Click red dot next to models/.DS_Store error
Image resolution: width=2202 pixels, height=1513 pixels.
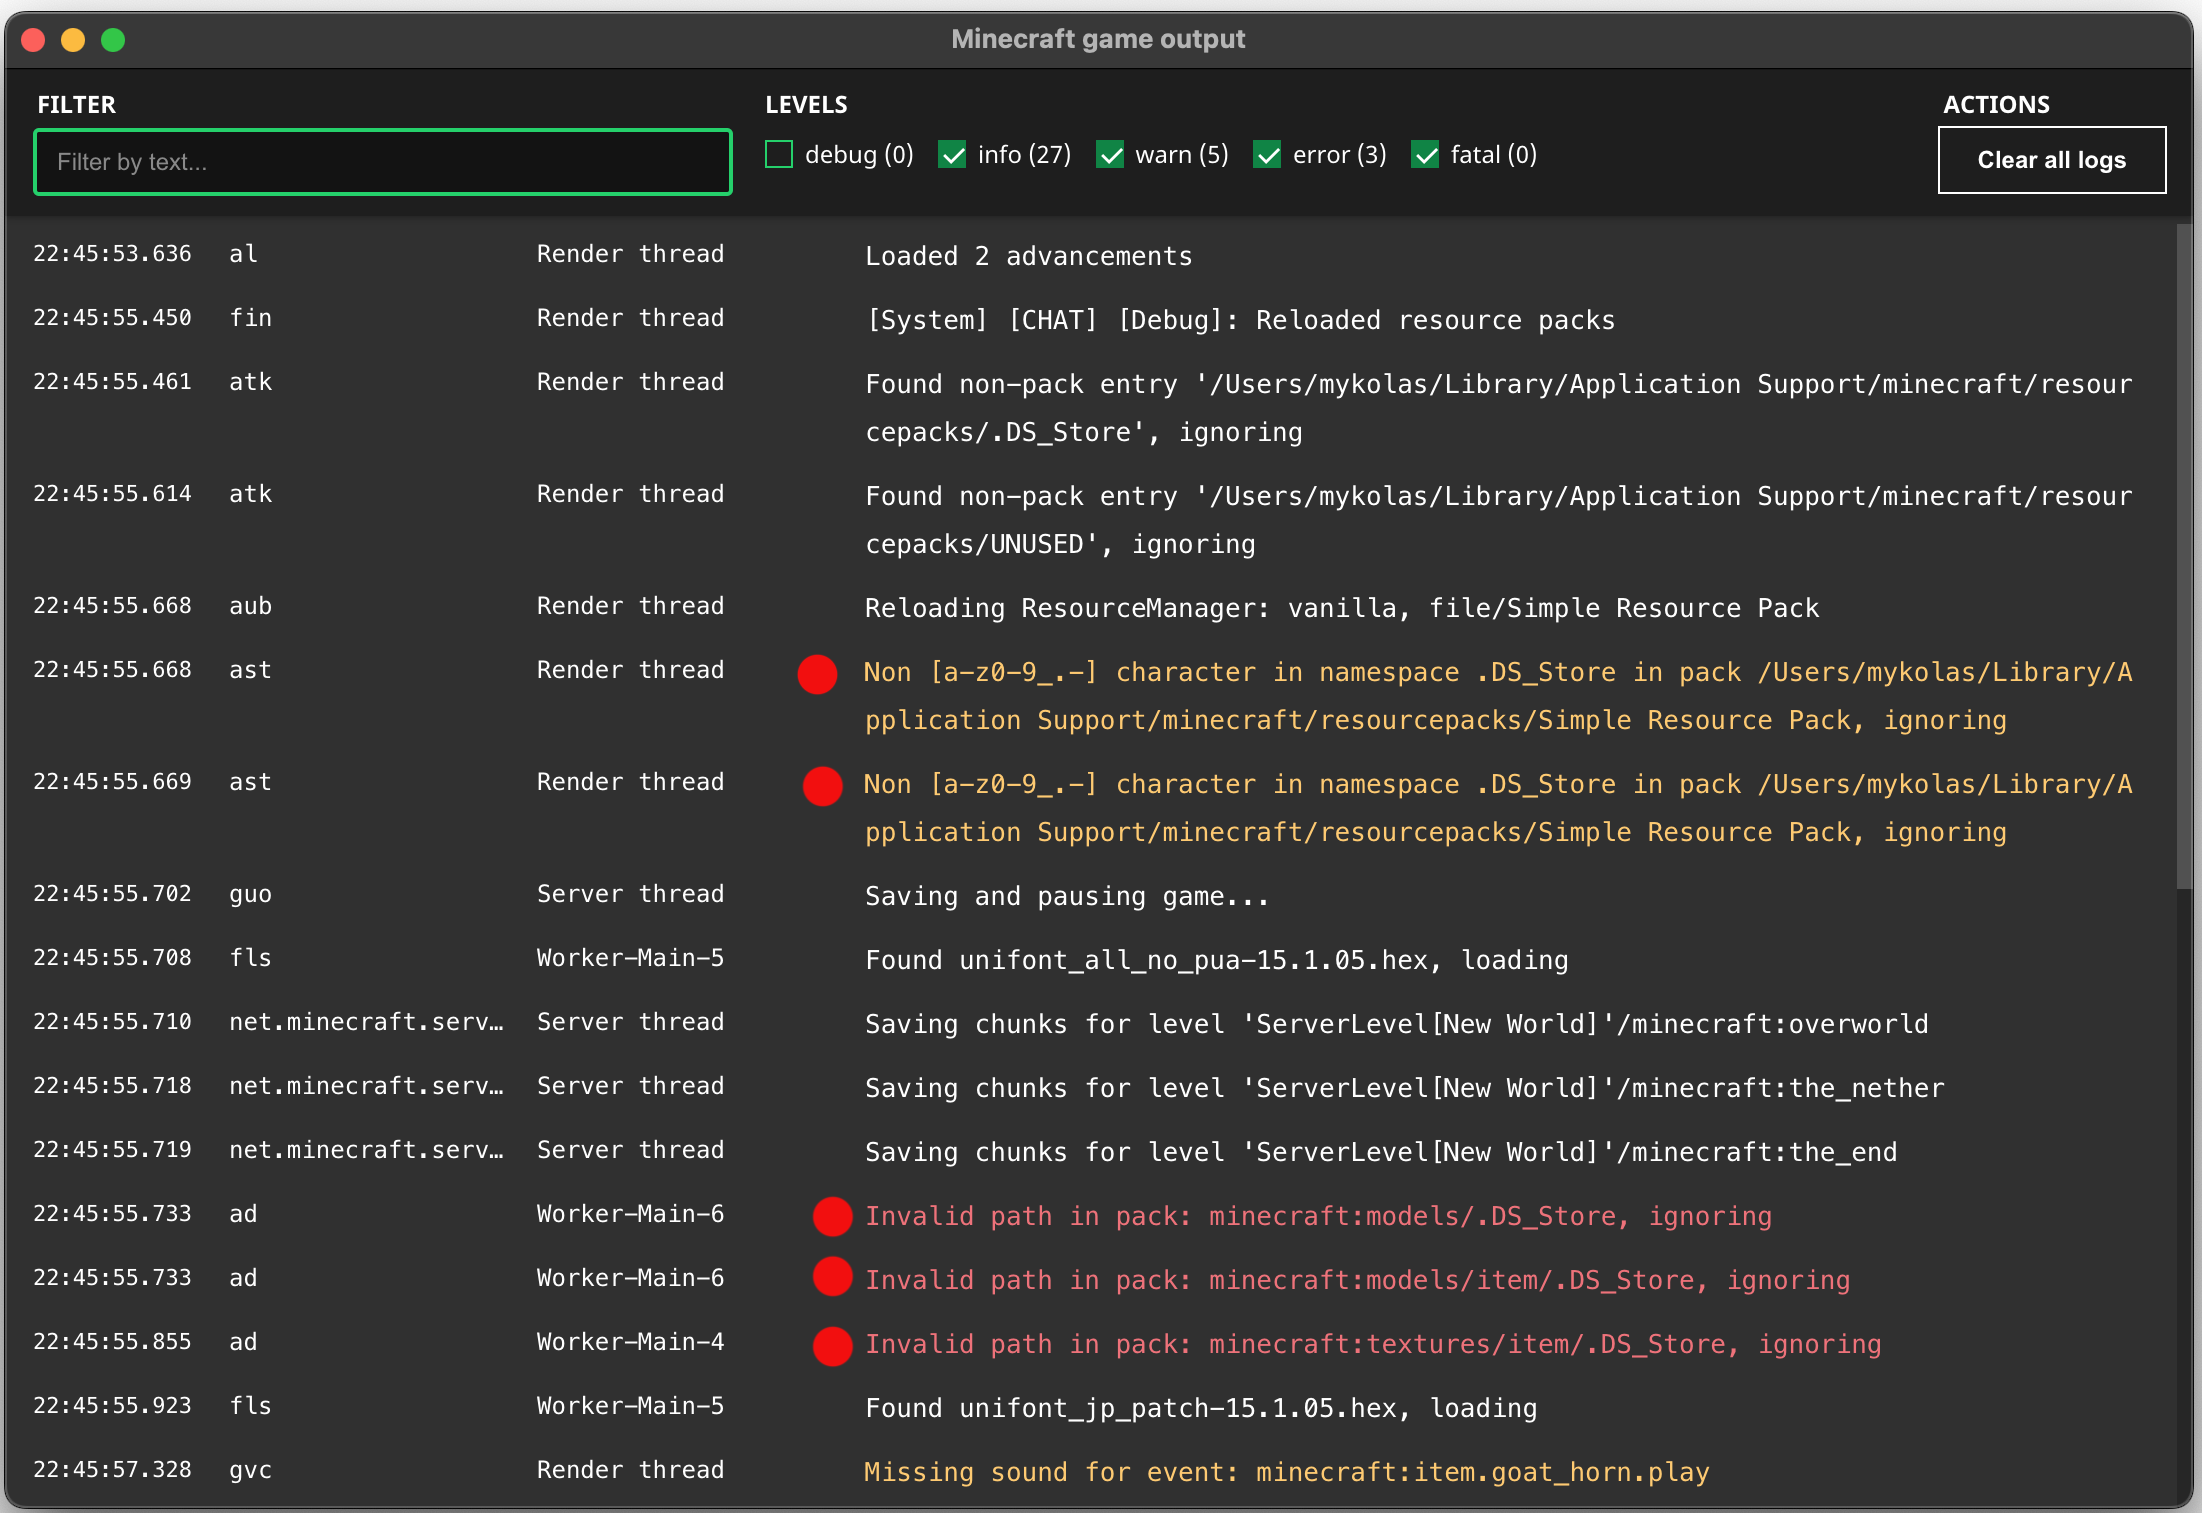pos(832,1216)
